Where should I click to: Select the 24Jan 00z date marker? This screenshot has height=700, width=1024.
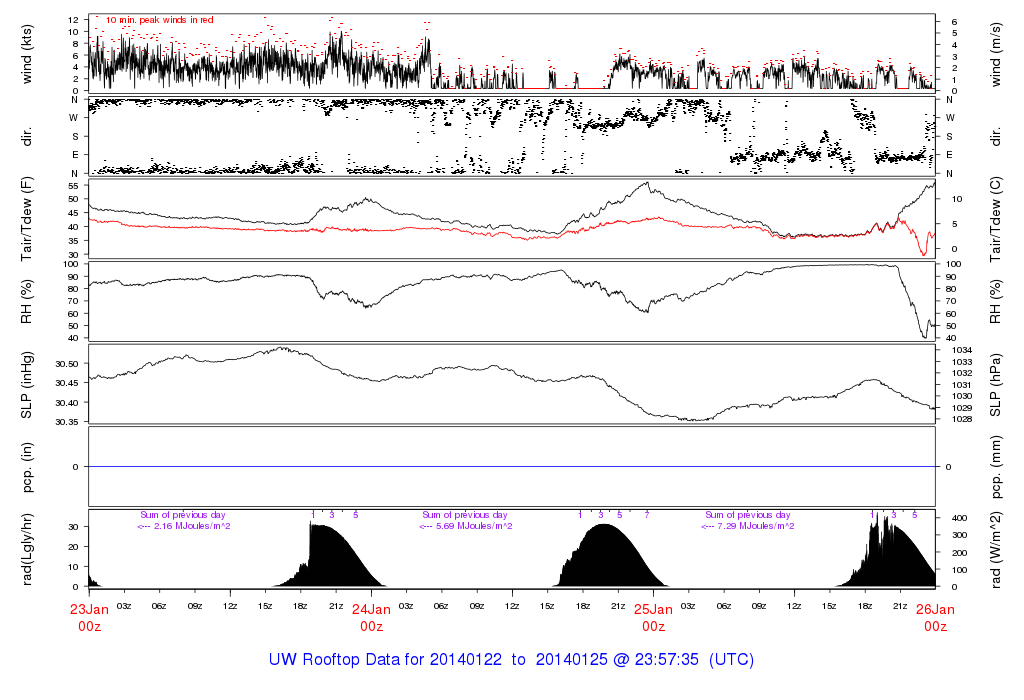[371, 617]
